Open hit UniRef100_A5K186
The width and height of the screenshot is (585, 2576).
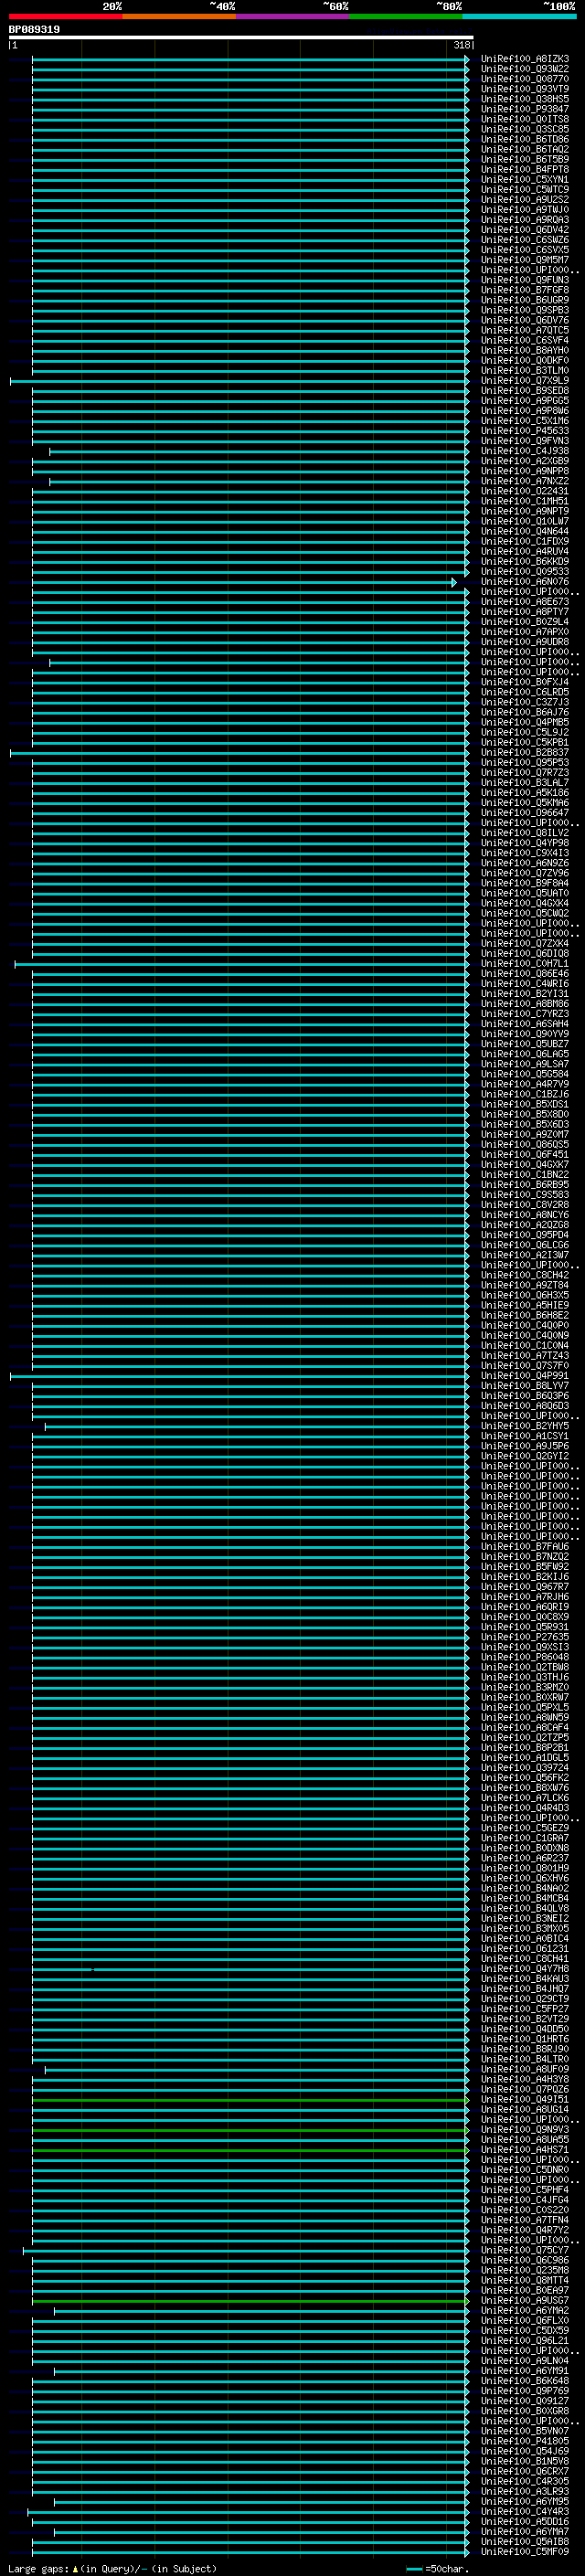pyautogui.click(x=525, y=793)
